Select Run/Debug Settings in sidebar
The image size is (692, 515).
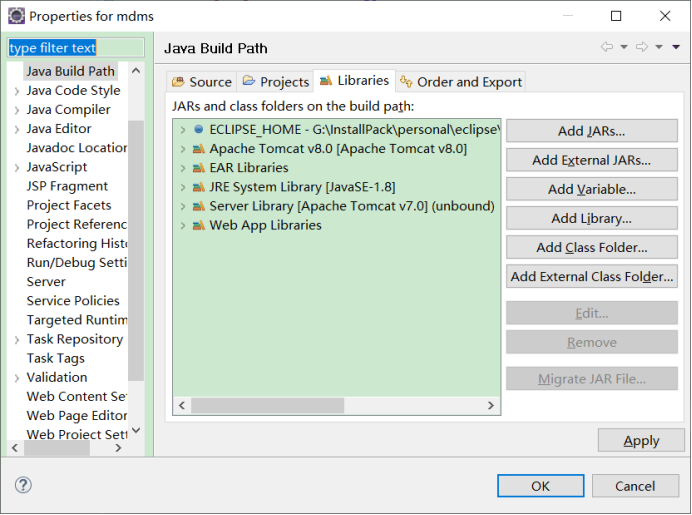tap(76, 263)
